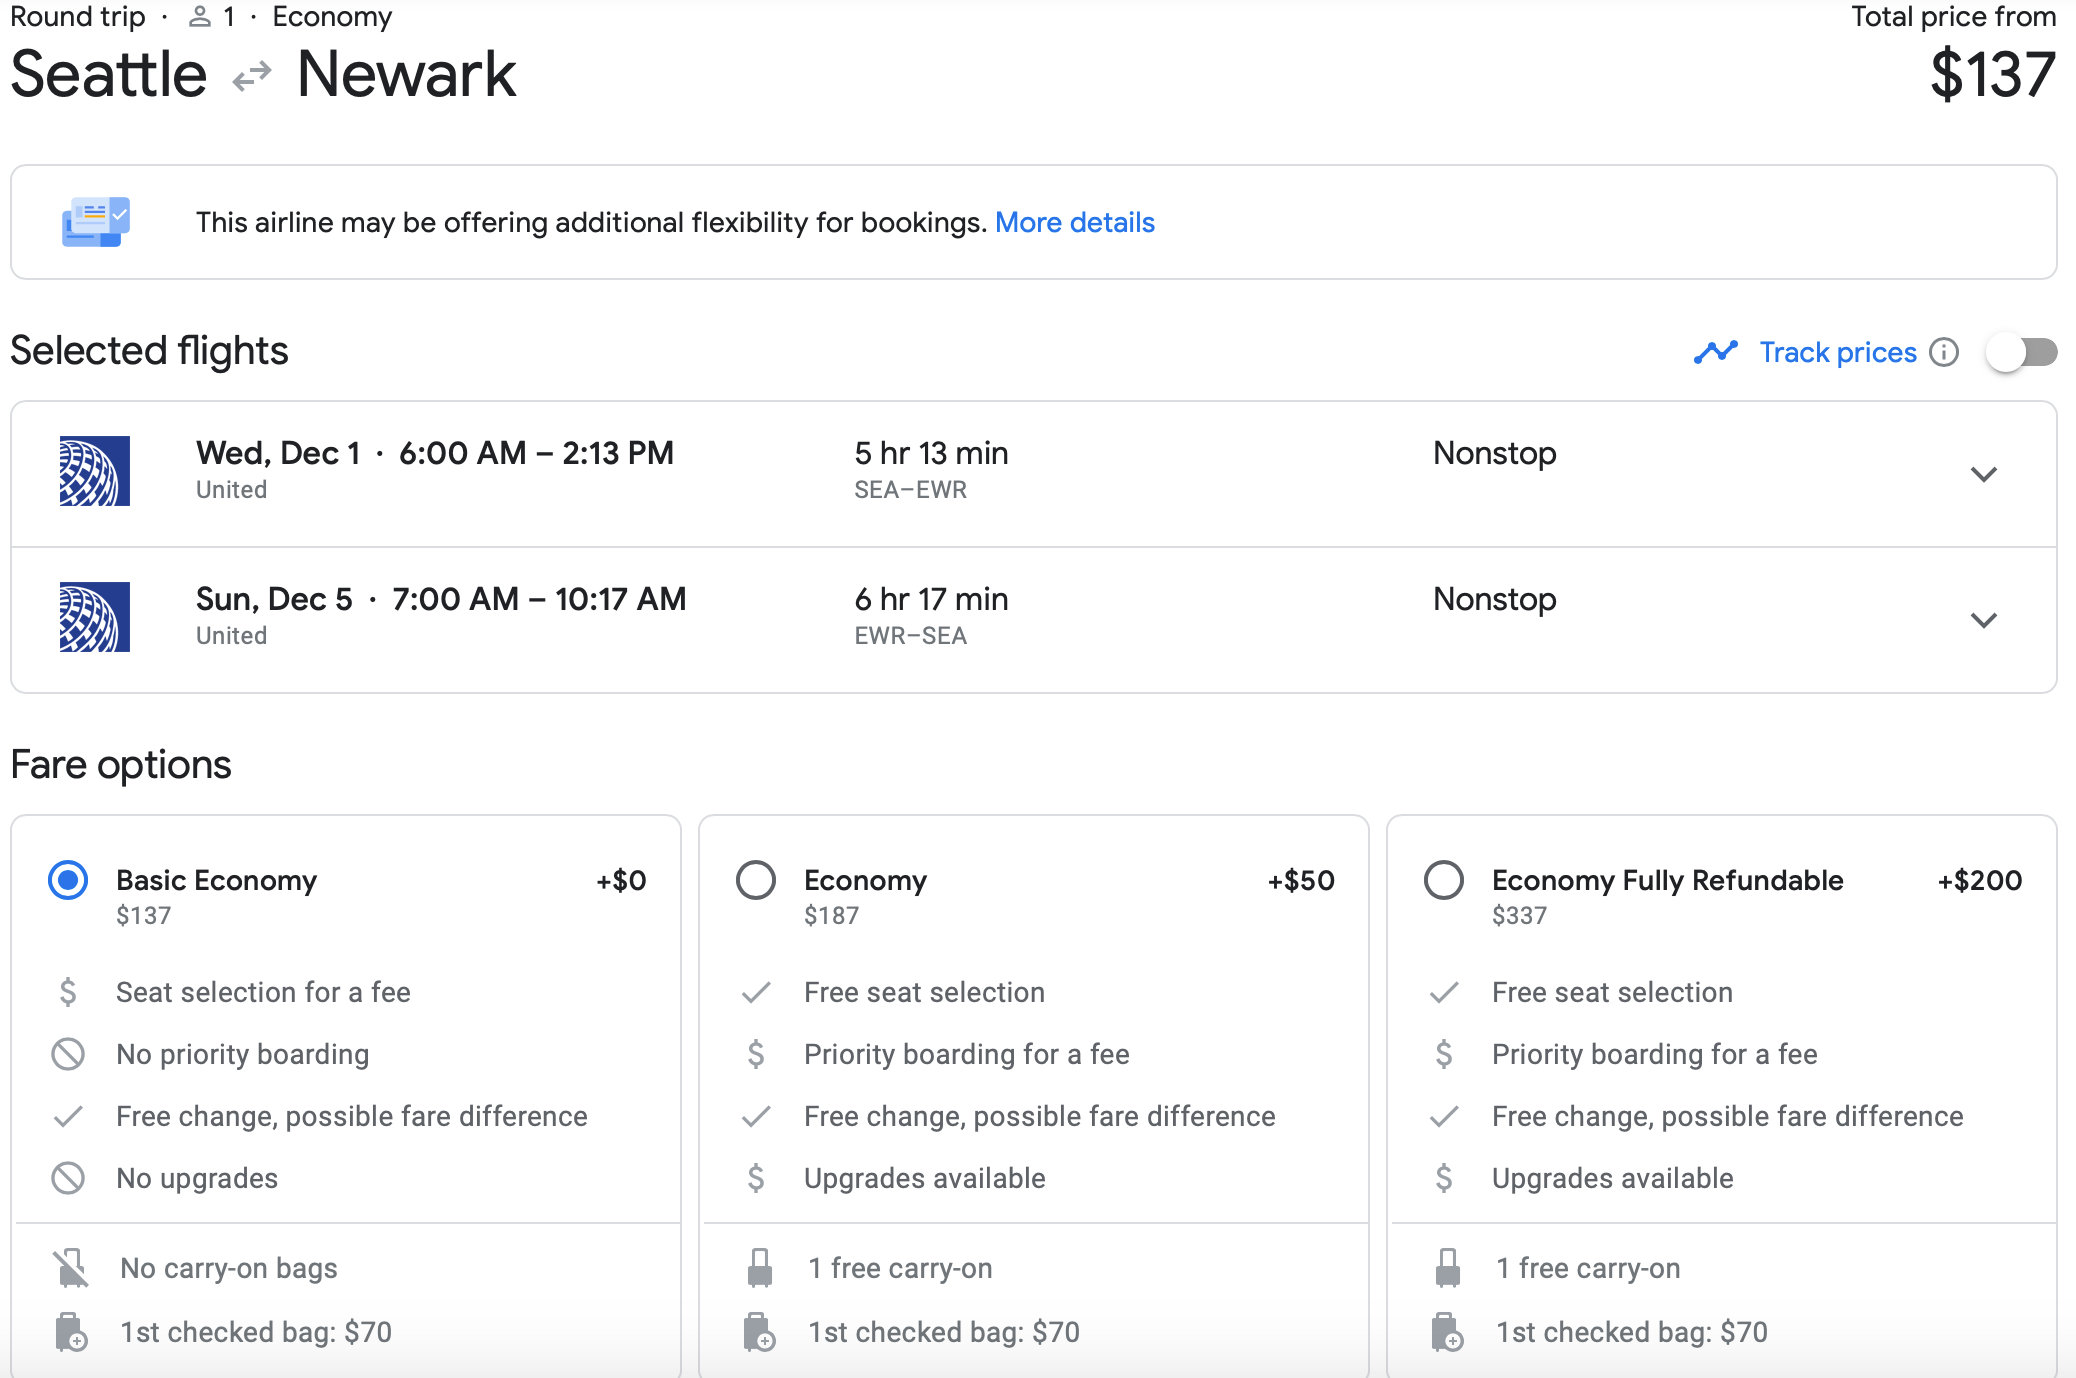
Task: Click the Track prices link text
Action: [1838, 352]
